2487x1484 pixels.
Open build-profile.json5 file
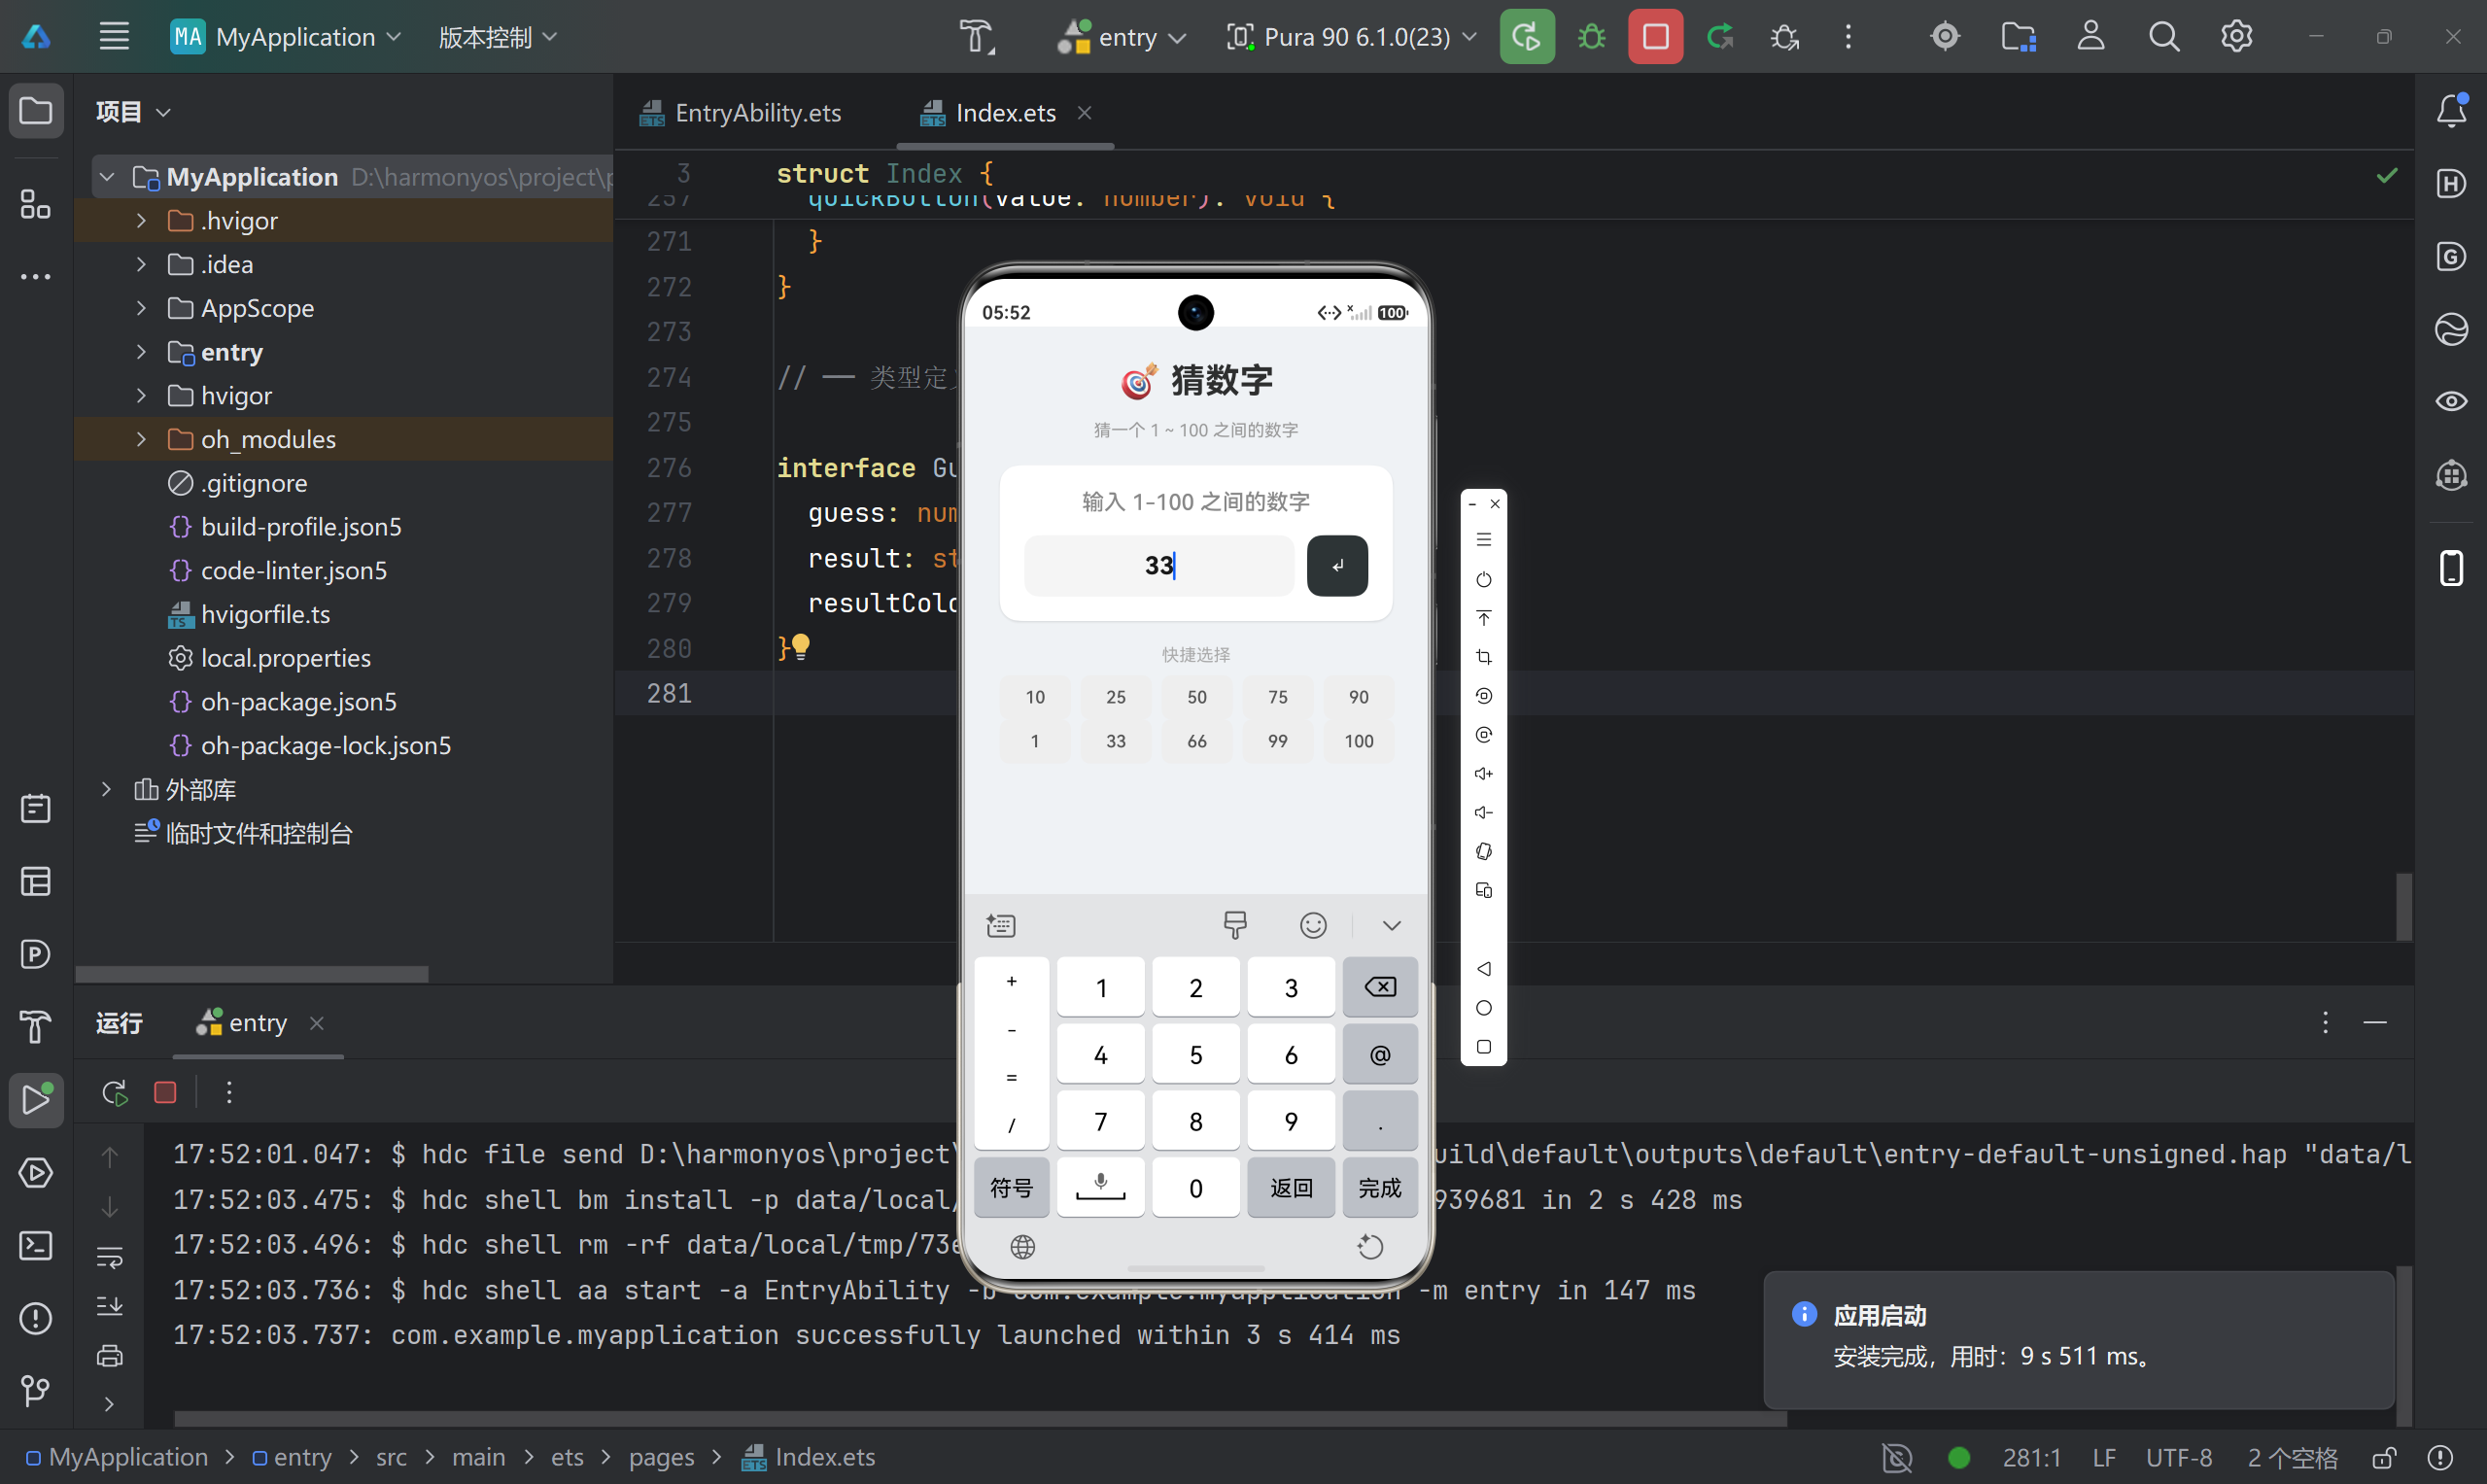301,527
